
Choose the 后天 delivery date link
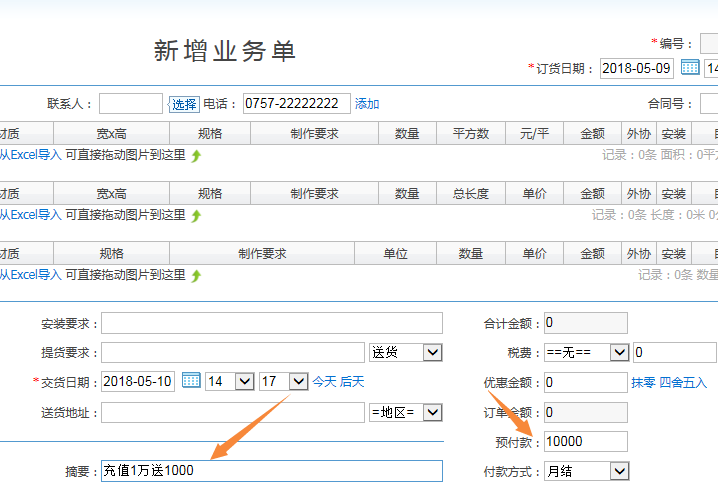point(352,381)
